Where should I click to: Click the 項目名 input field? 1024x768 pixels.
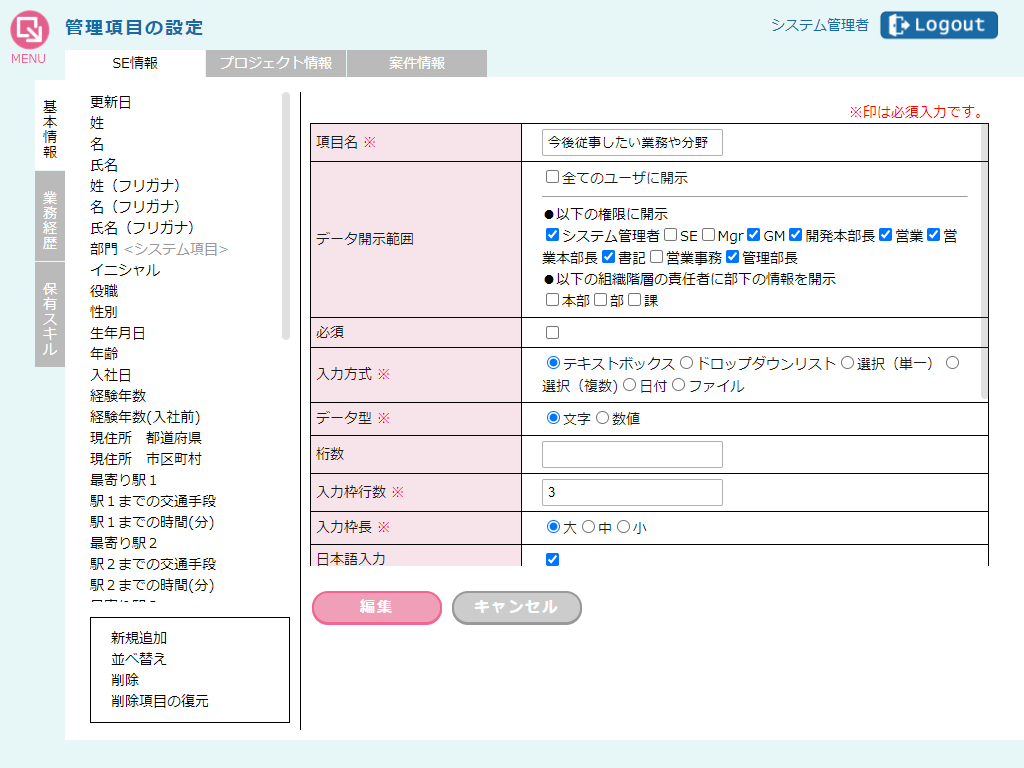(632, 143)
